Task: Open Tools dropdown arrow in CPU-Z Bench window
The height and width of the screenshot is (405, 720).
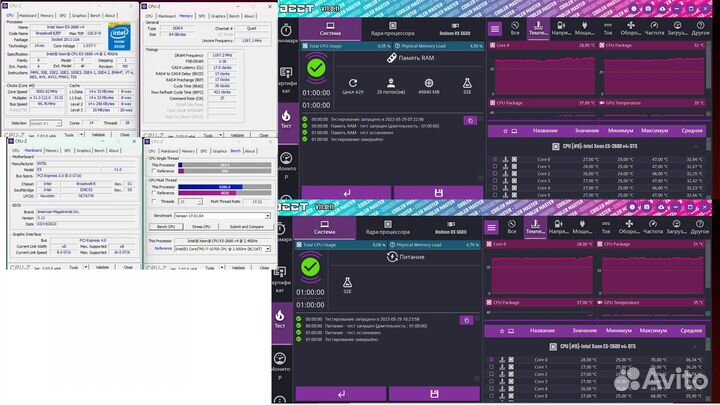Action: (x=222, y=267)
